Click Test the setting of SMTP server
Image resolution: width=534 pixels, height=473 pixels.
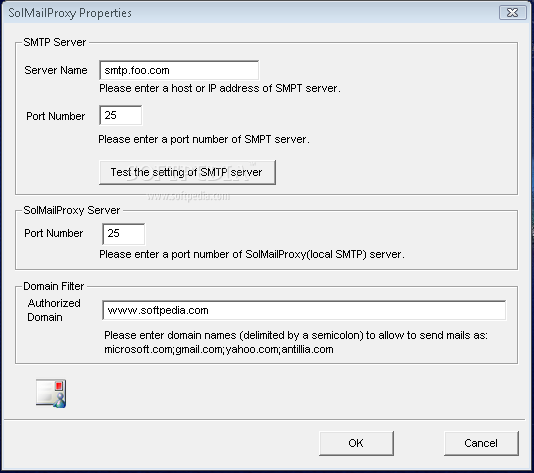click(187, 172)
